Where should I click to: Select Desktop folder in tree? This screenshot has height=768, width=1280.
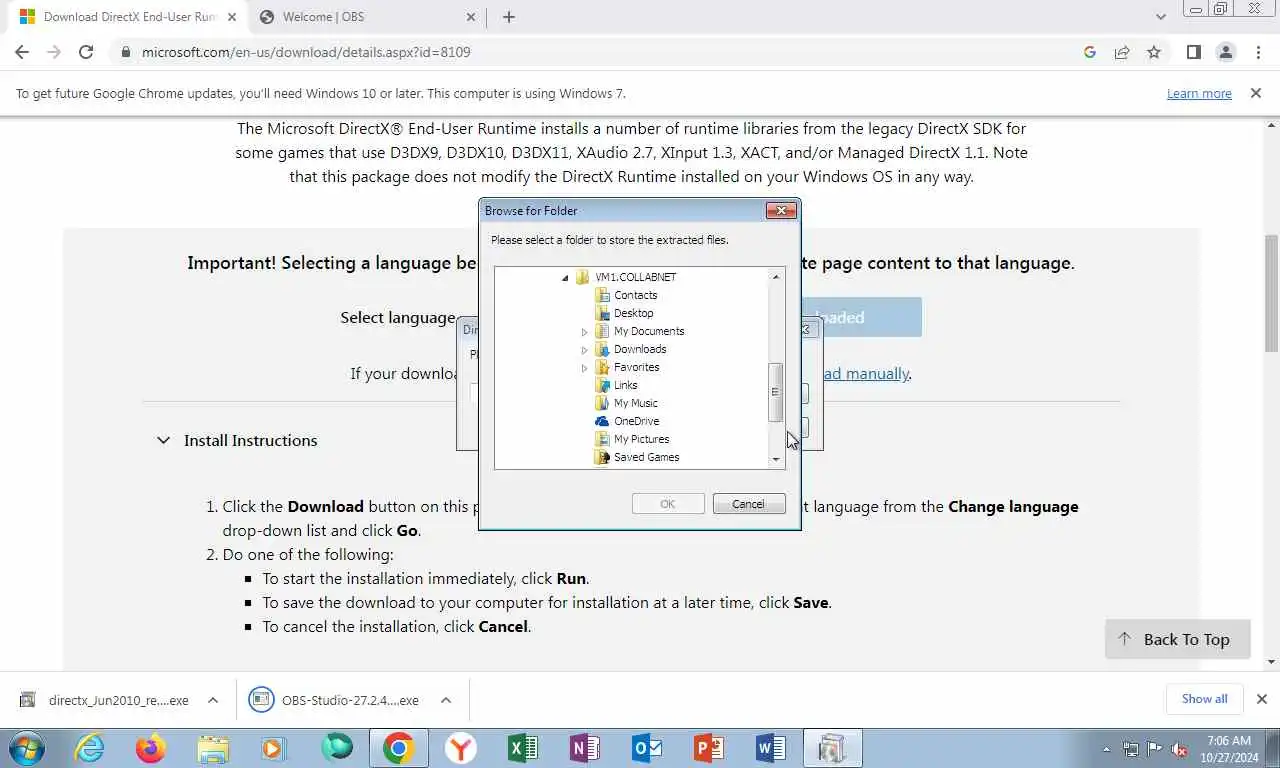pyautogui.click(x=633, y=313)
